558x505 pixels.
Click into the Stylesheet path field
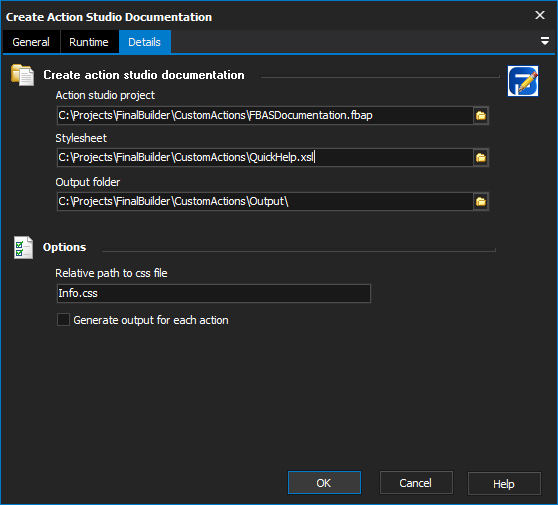[265, 157]
